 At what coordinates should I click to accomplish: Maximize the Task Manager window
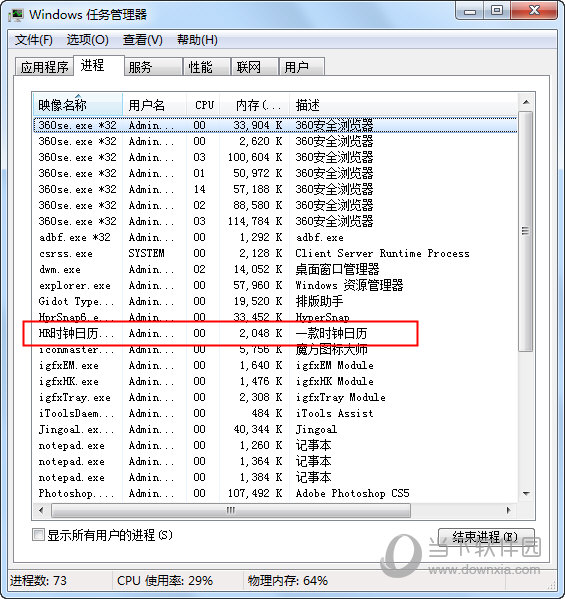pyautogui.click(x=497, y=11)
